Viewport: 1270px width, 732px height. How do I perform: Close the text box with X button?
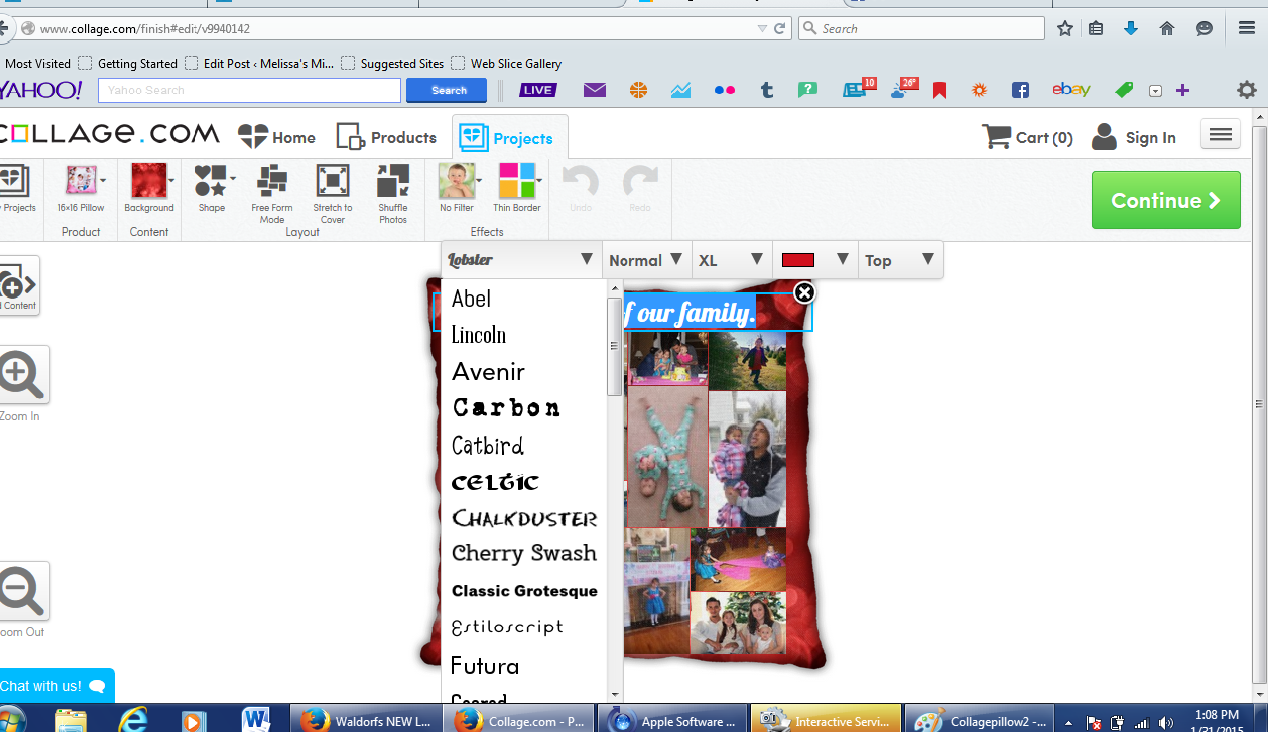[x=804, y=292]
